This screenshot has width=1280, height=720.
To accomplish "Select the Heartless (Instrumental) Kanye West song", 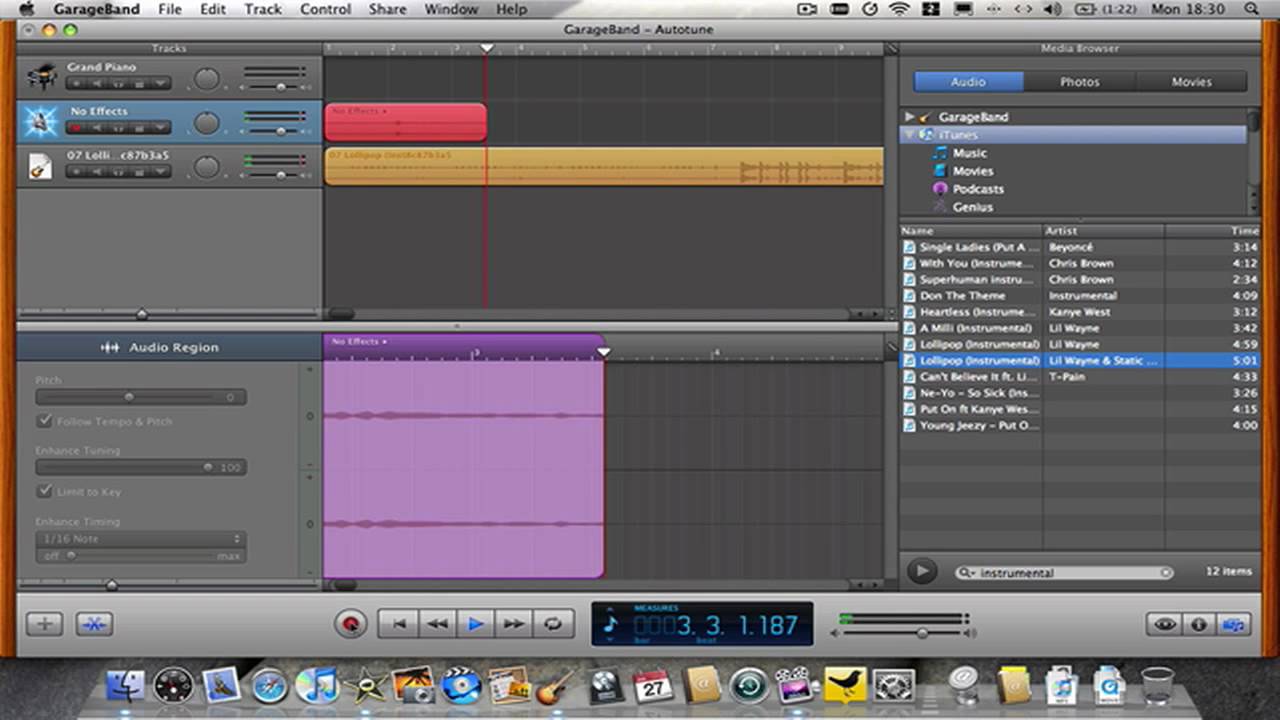I will 1080,312.
